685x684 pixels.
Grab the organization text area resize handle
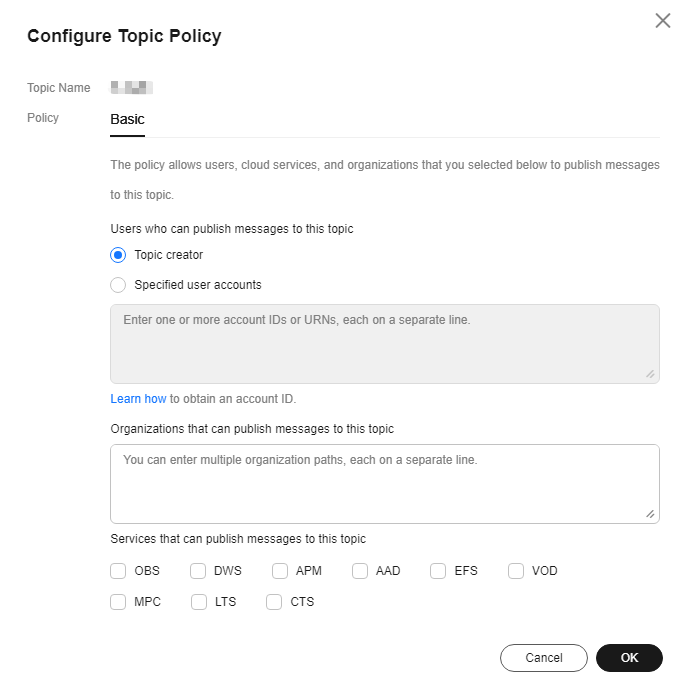tap(650, 514)
